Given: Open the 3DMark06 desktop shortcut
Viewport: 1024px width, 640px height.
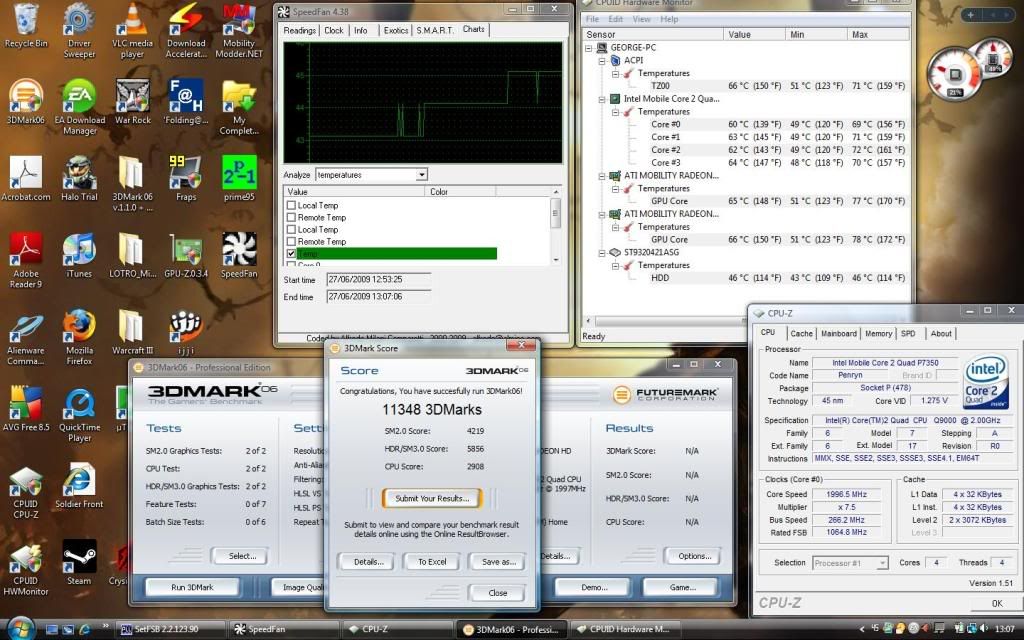Looking at the screenshot, I should 25,103.
